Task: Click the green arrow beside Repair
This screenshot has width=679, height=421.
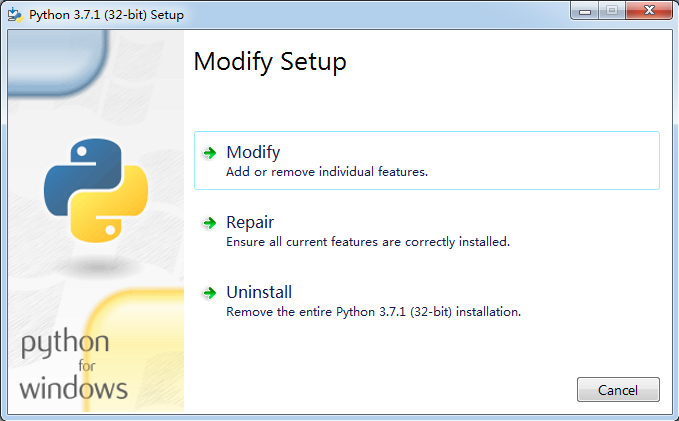Action: 209,223
